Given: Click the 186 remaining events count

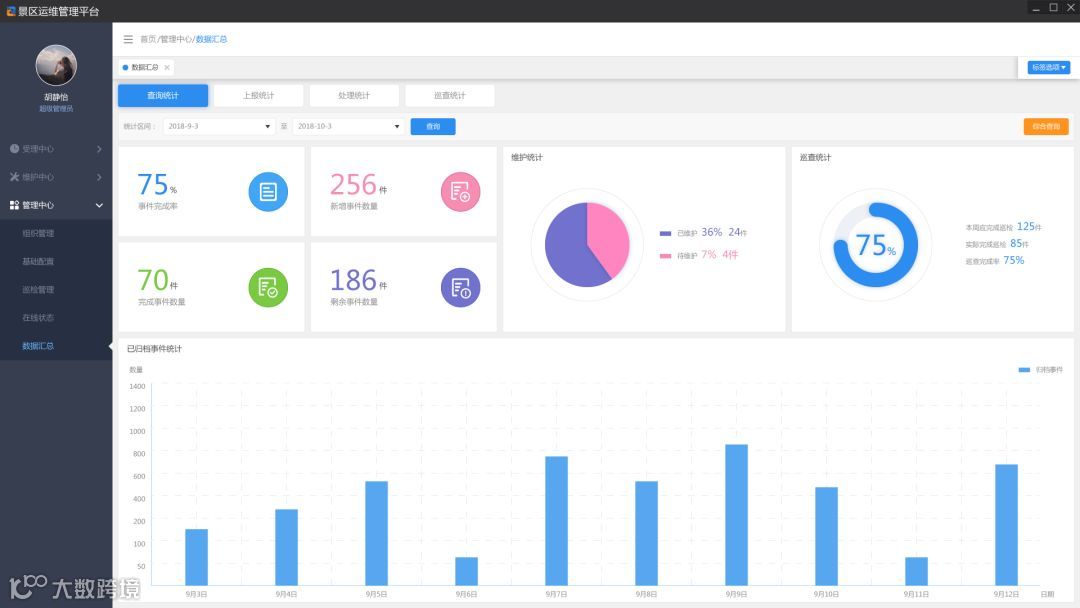Looking at the screenshot, I should 353,280.
